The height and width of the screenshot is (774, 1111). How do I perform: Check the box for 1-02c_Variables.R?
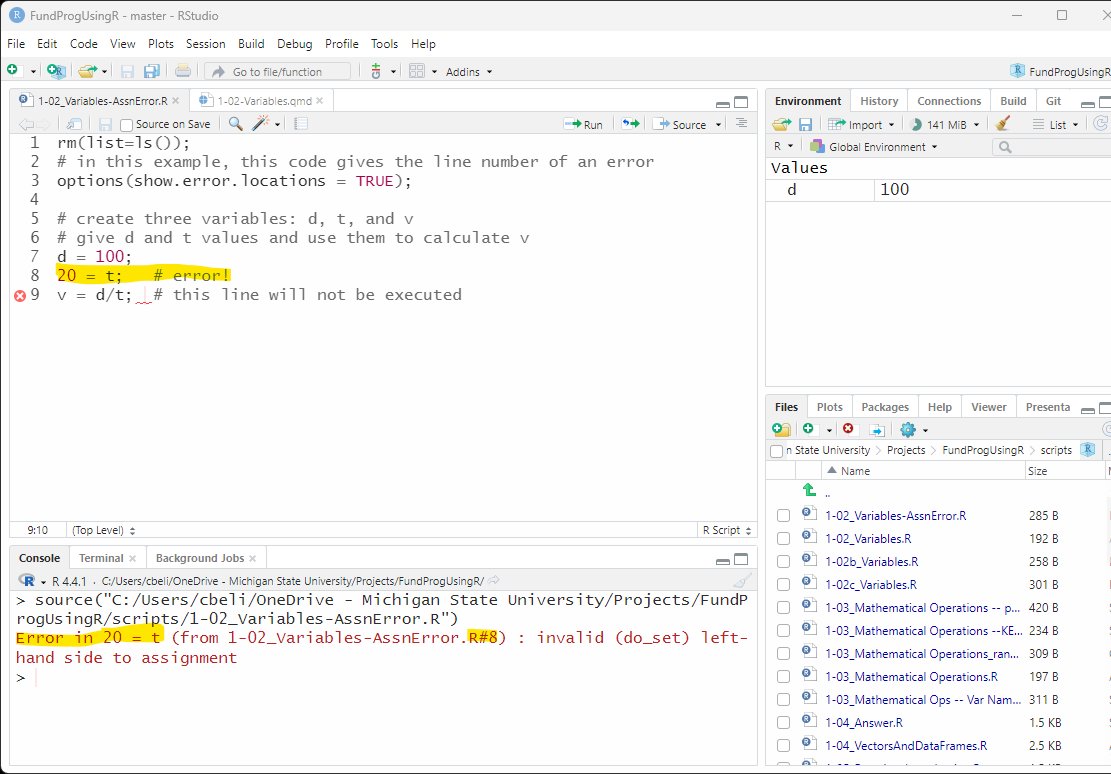click(783, 585)
